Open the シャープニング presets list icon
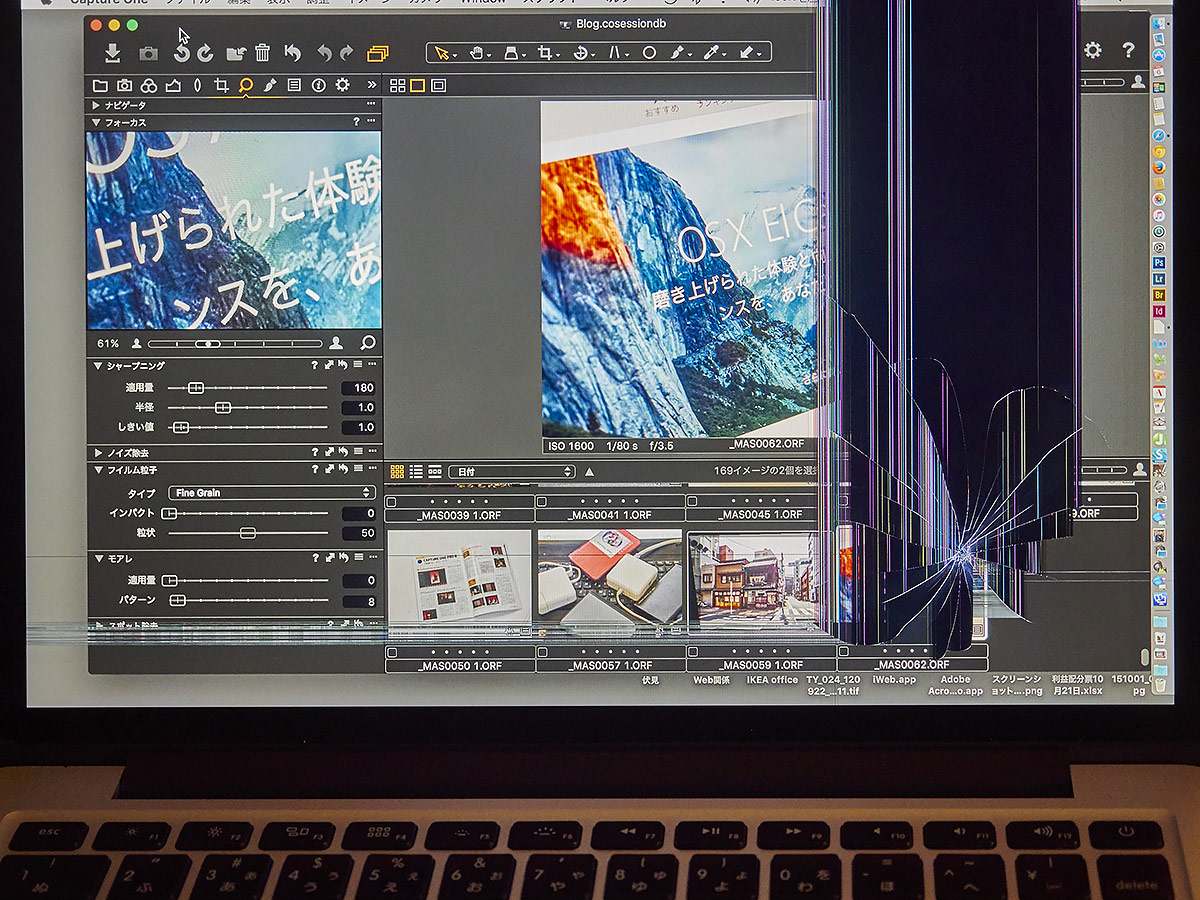Screen dimensions: 1200x900 (x=357, y=366)
